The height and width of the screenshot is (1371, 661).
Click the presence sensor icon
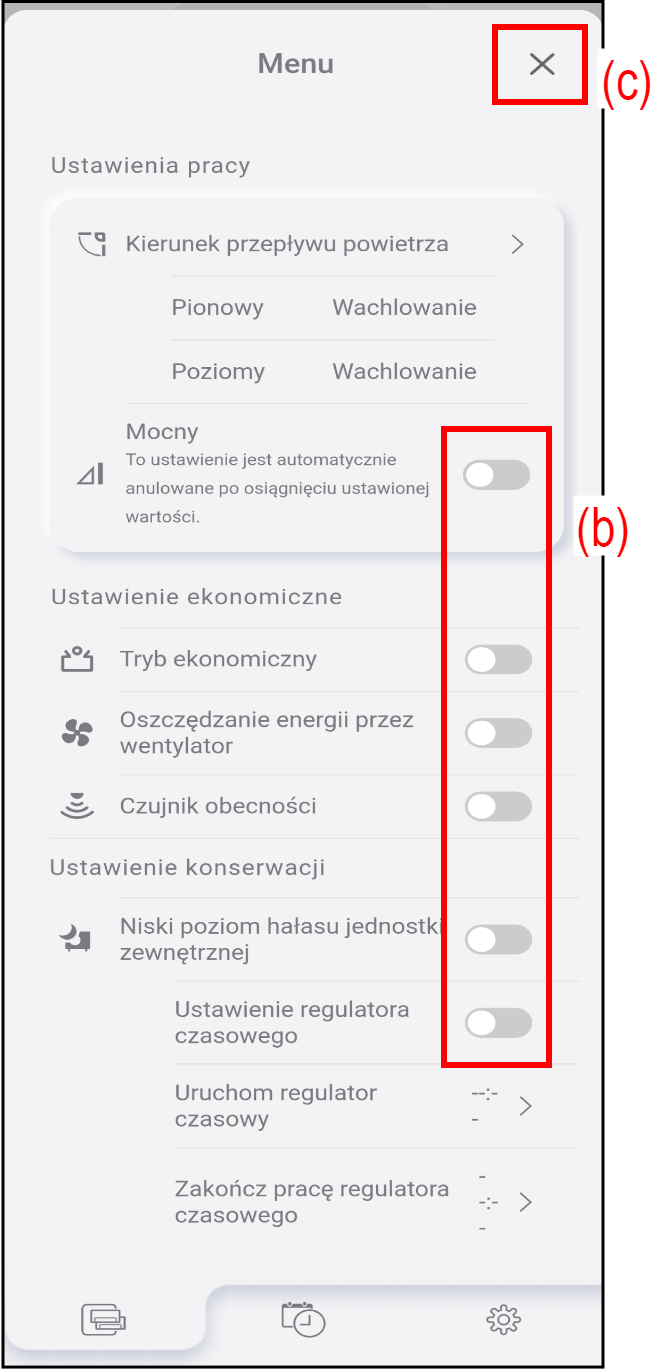77,806
